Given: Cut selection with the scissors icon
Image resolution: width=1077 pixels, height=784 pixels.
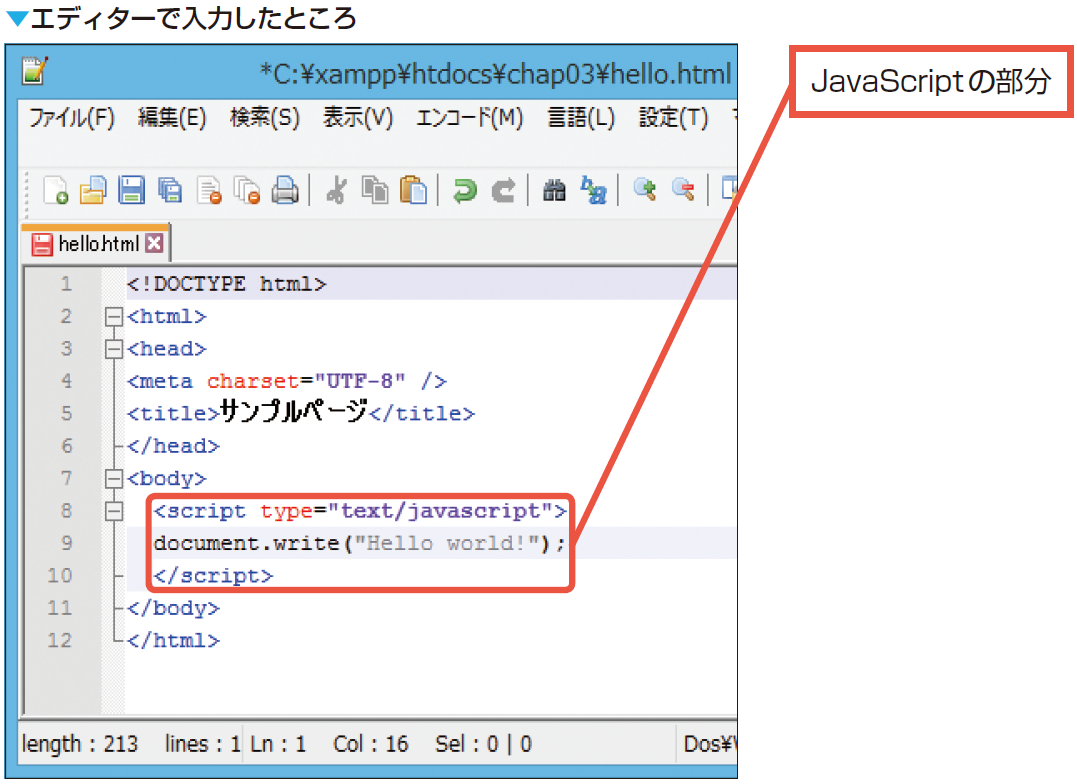Looking at the screenshot, I should coord(336,190).
